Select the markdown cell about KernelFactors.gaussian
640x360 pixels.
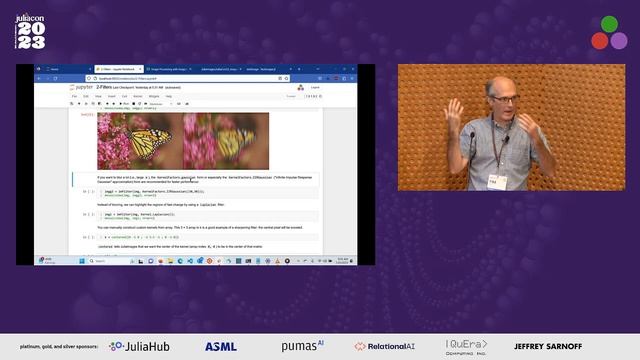click(196, 180)
